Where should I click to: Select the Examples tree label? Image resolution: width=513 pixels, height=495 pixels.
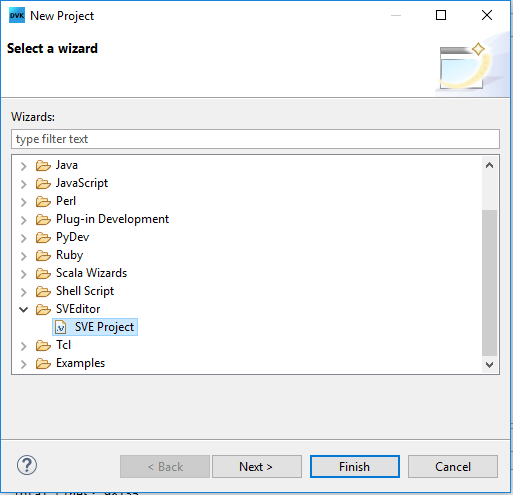tap(80, 363)
